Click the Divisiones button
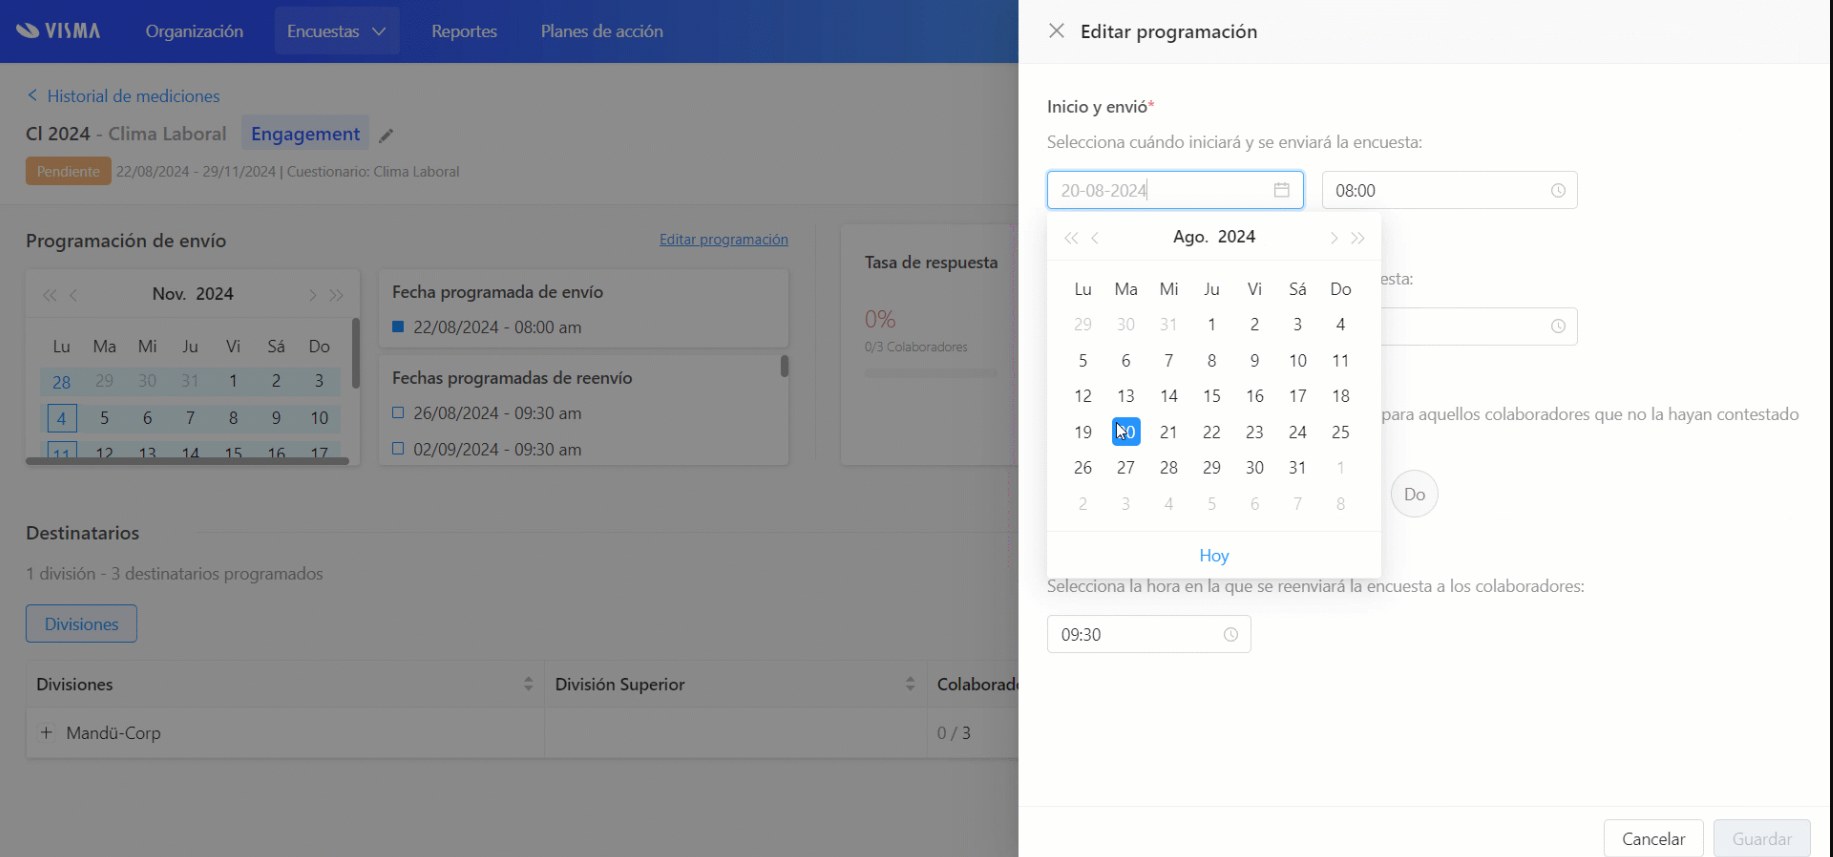Viewport: 1833px width, 857px height. 81,624
